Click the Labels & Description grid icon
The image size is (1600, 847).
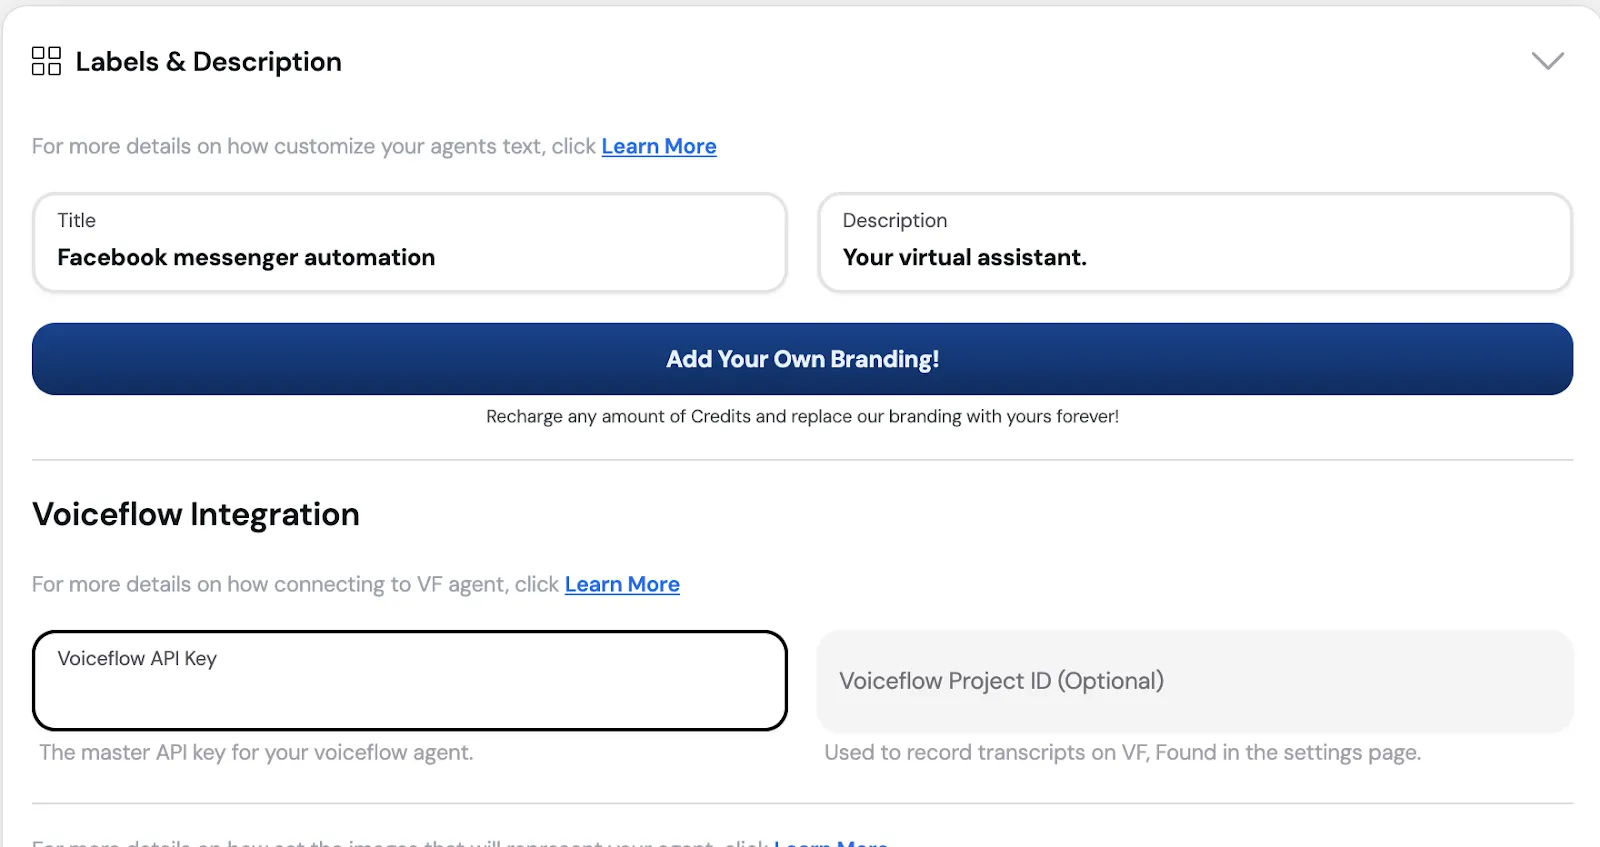[x=46, y=61]
